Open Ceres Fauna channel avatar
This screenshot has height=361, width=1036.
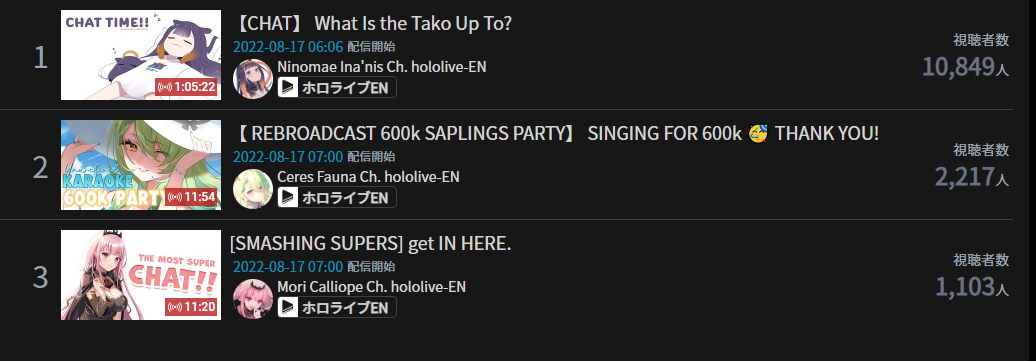coord(253,189)
